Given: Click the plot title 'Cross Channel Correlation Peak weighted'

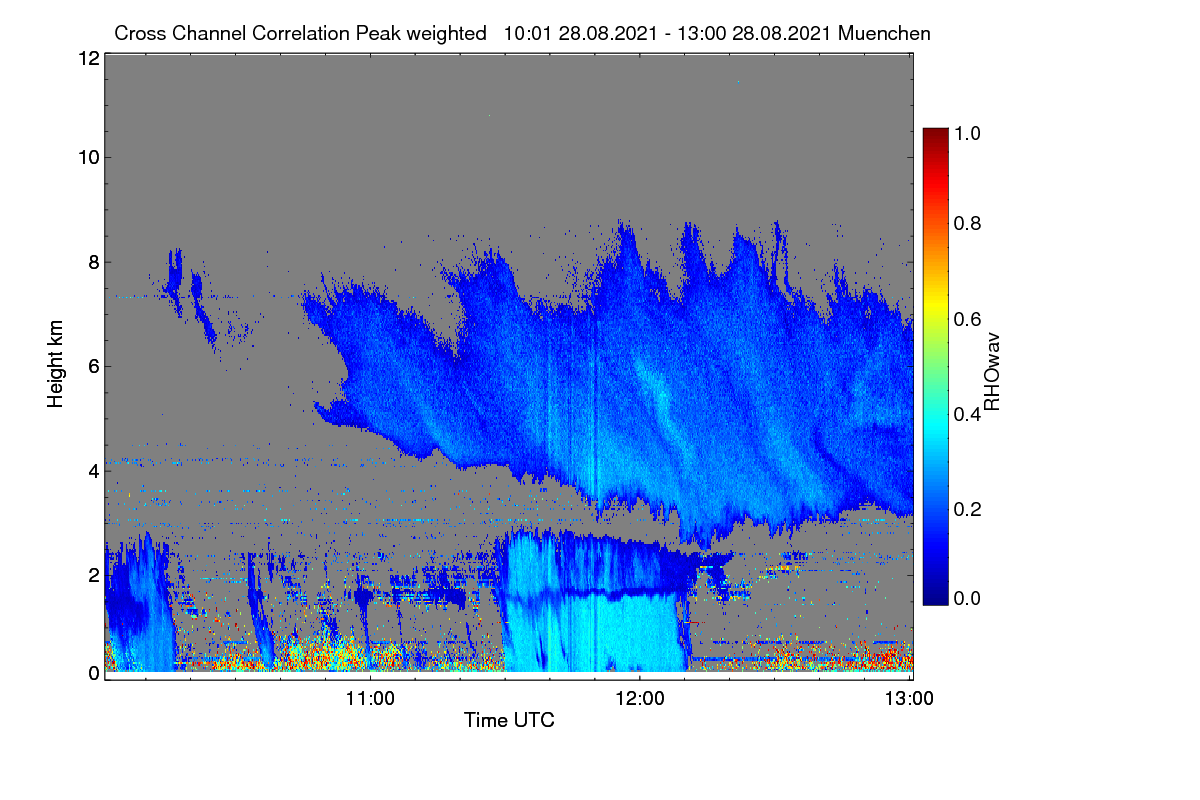Looking at the screenshot, I should pyautogui.click(x=300, y=33).
